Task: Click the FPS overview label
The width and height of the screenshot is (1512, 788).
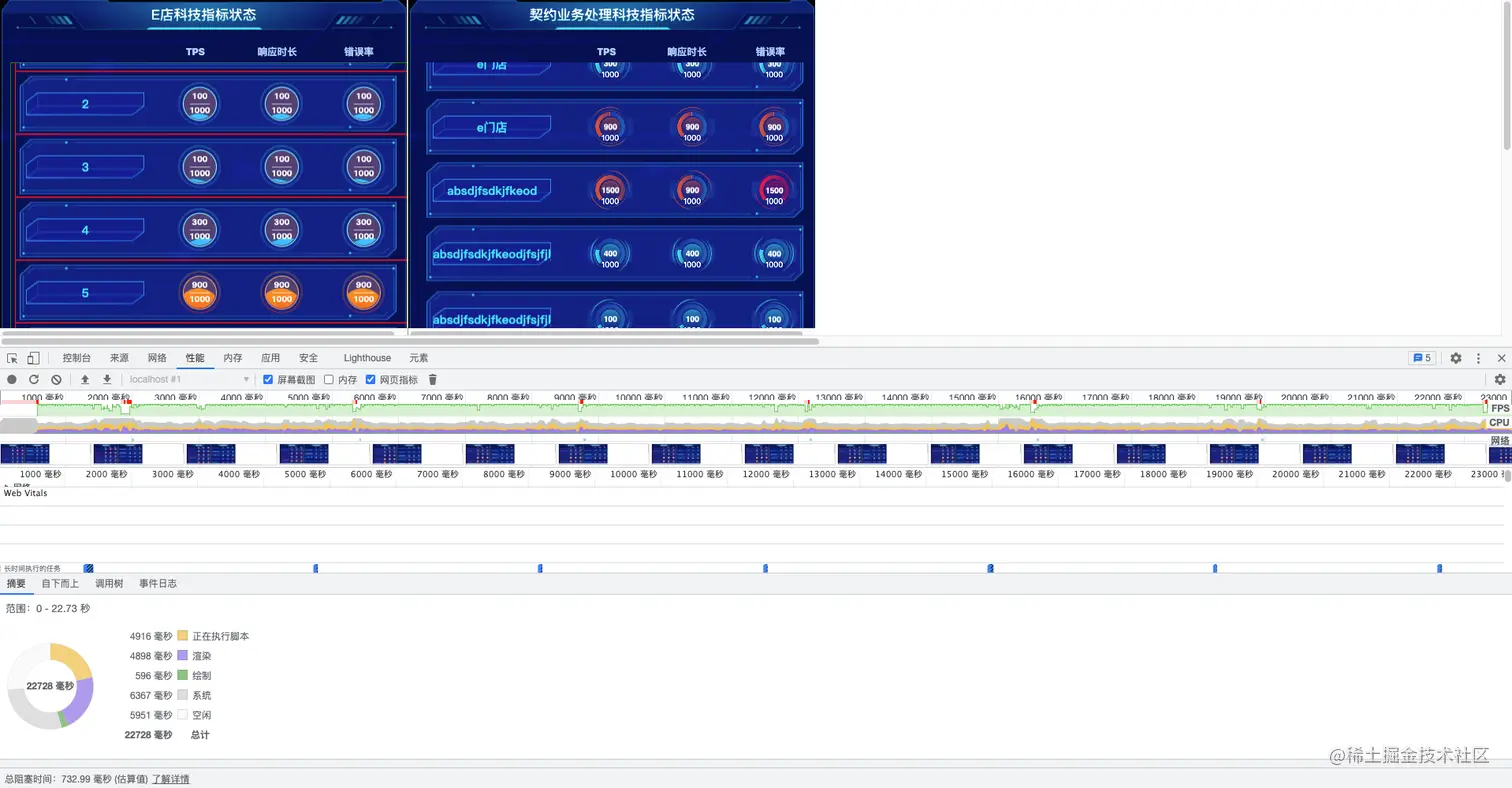Action: pyautogui.click(x=1500, y=408)
